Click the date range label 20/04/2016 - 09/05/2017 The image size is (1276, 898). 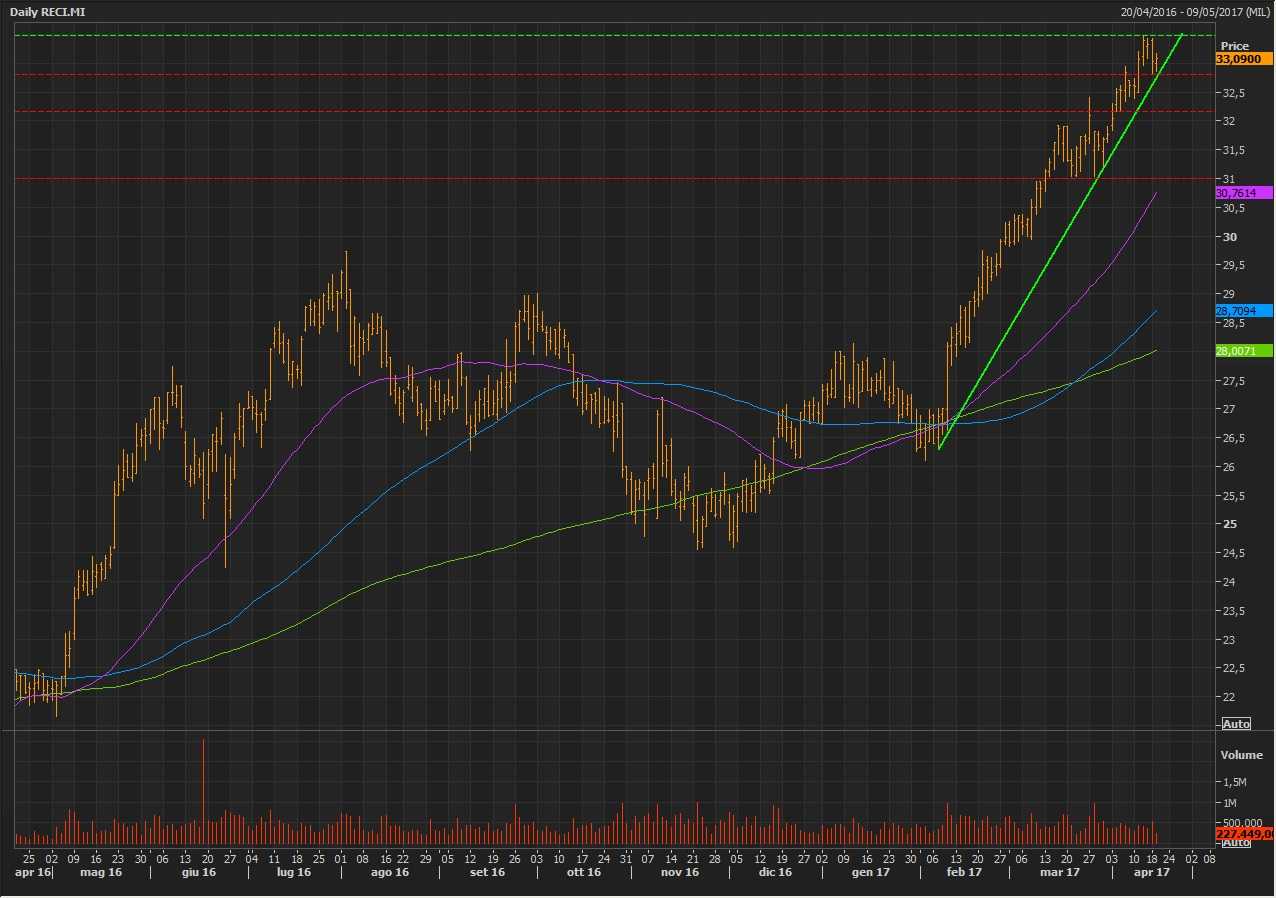click(1196, 11)
